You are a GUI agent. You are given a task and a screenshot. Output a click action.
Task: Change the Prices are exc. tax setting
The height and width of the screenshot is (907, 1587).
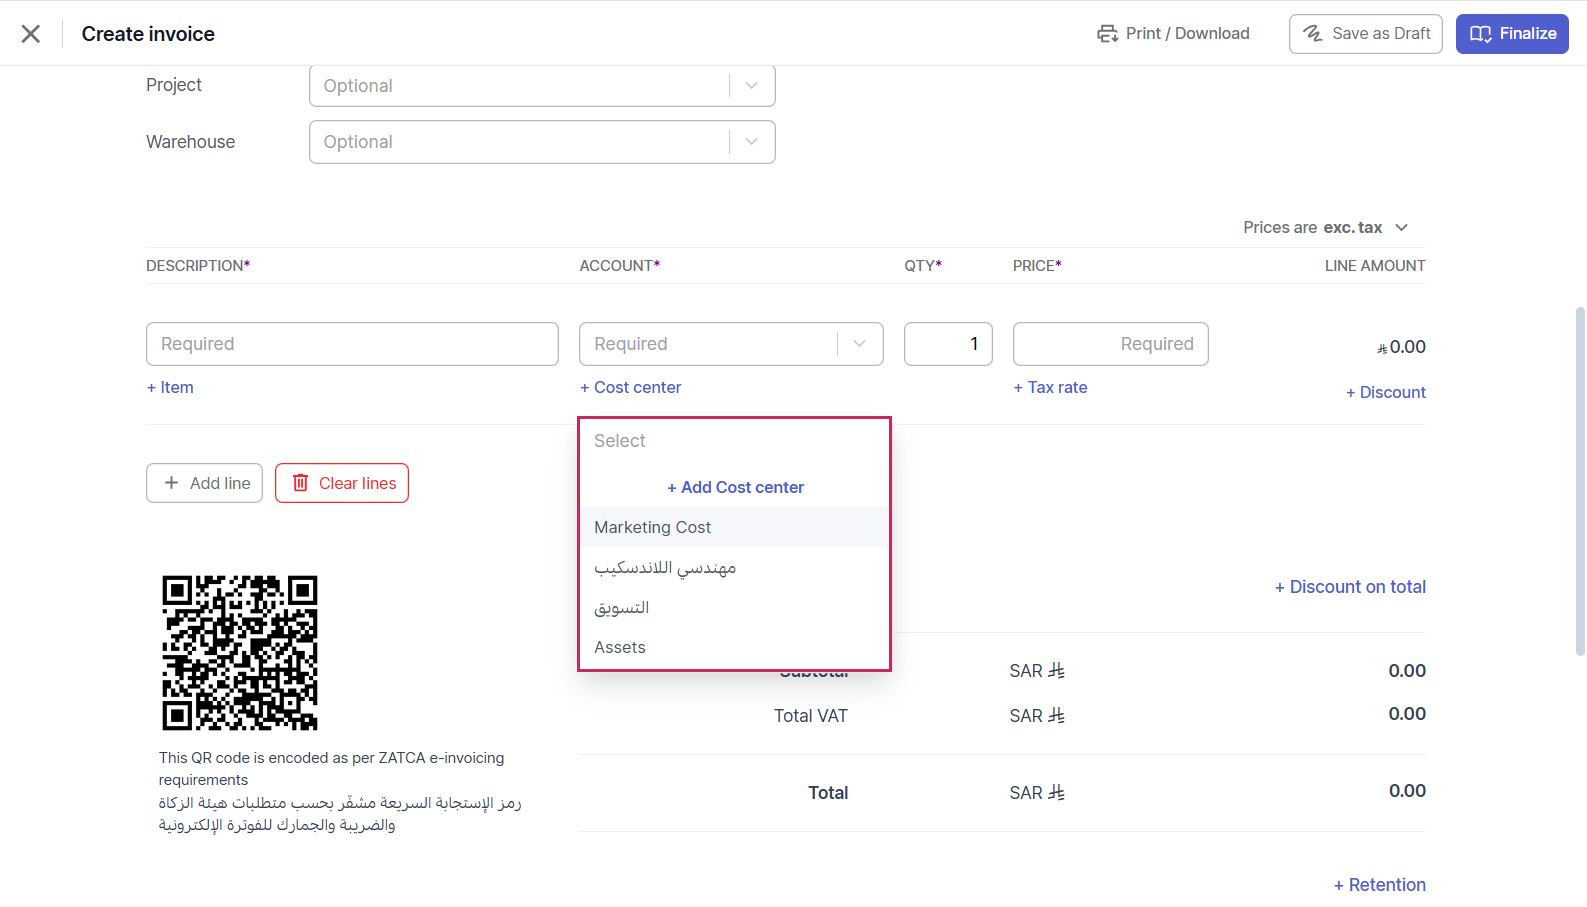click(x=1325, y=228)
